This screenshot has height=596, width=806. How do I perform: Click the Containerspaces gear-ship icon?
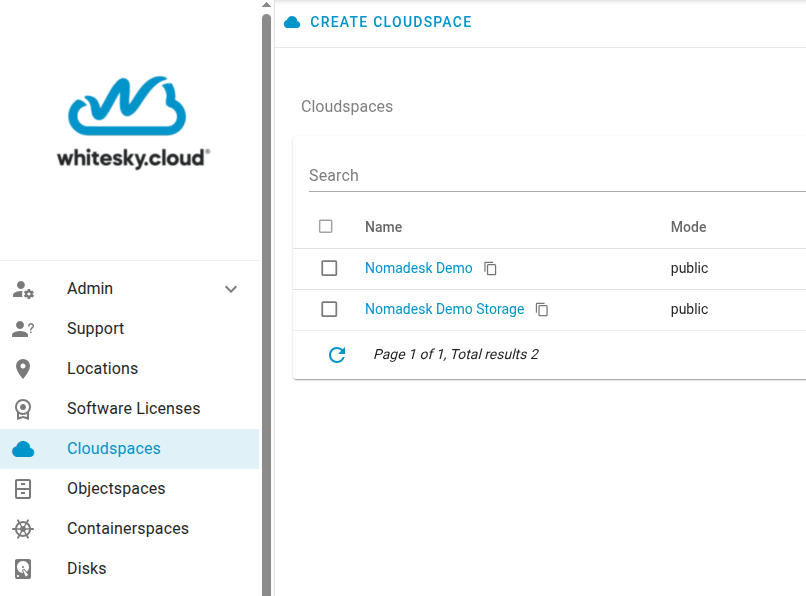[24, 528]
